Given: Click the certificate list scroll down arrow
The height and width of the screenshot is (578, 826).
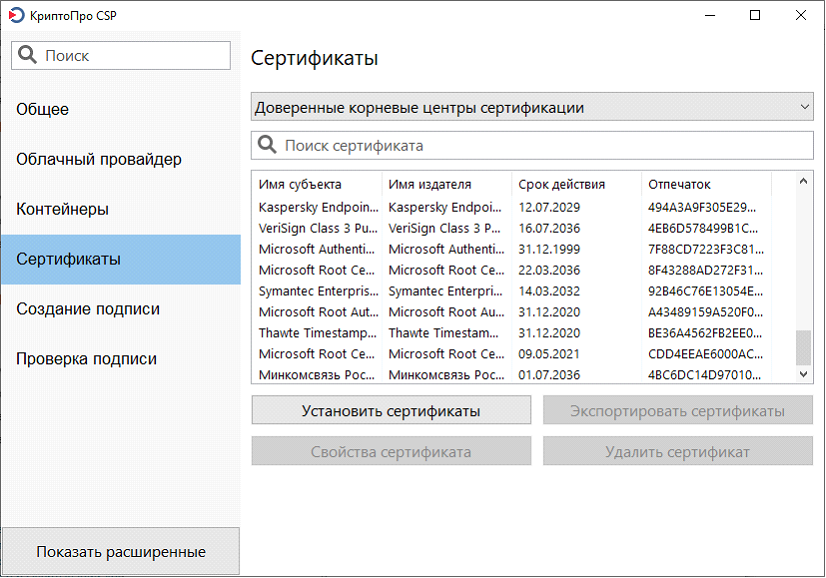Looking at the screenshot, I should pyautogui.click(x=803, y=374).
